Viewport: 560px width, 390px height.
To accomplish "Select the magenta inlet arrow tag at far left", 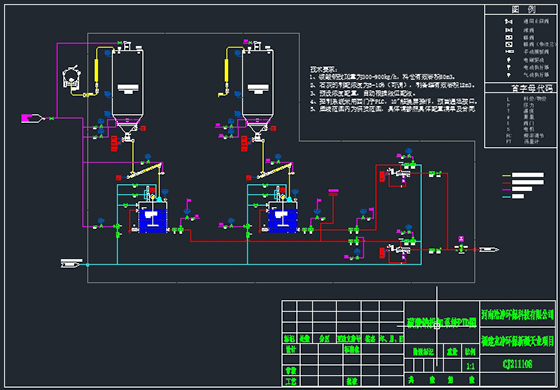I will click(31, 118).
